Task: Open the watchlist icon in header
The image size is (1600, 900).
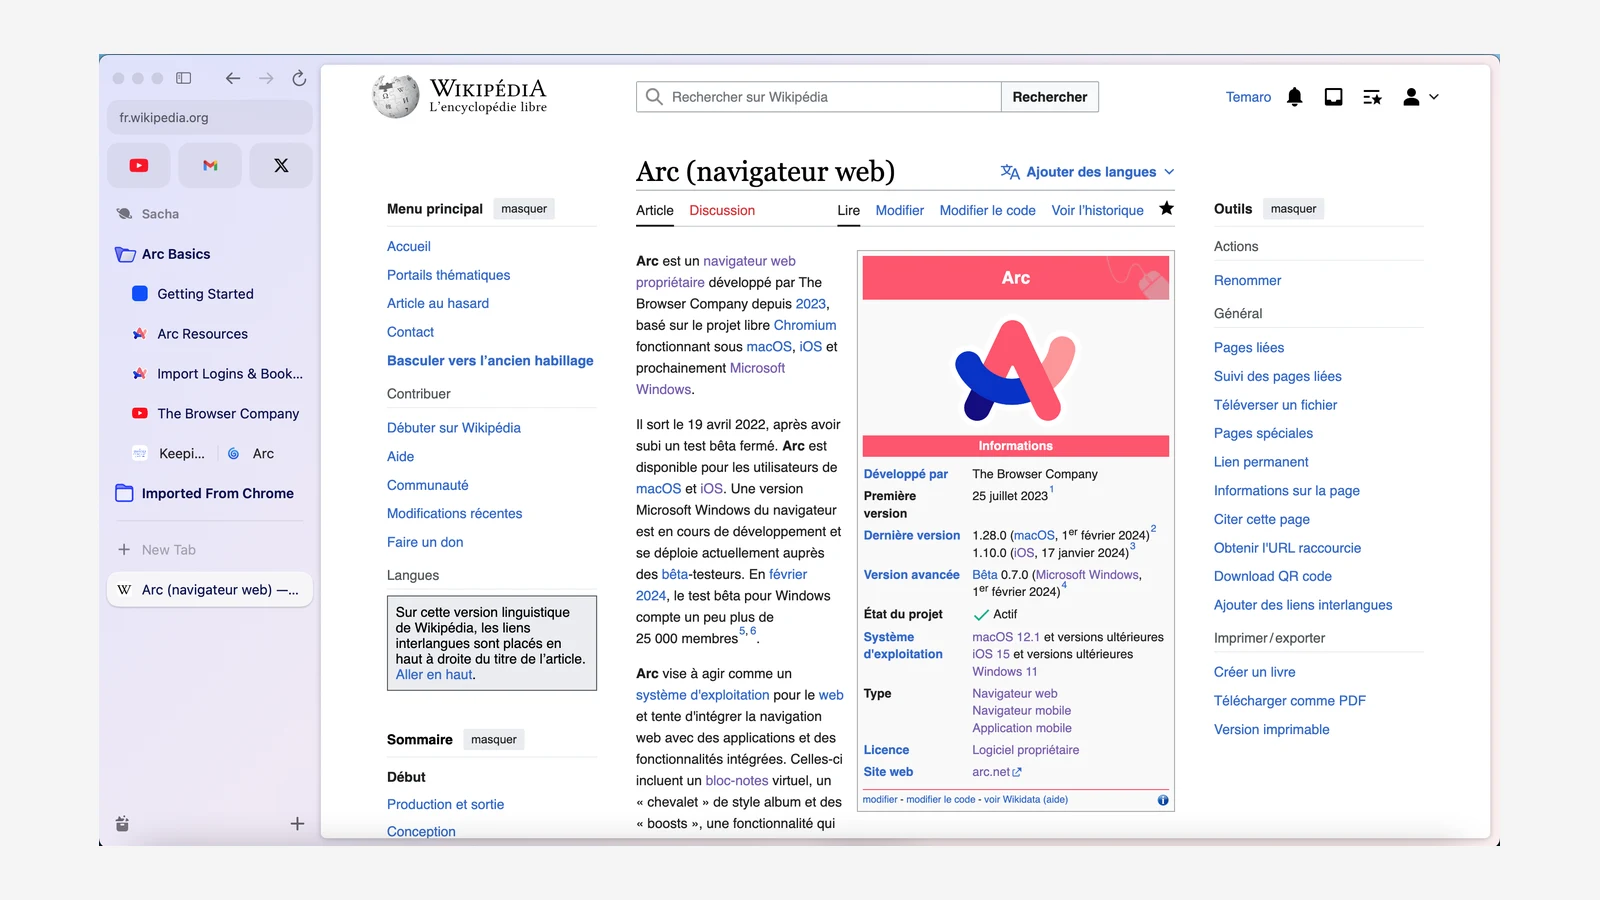Action: 1373,97
